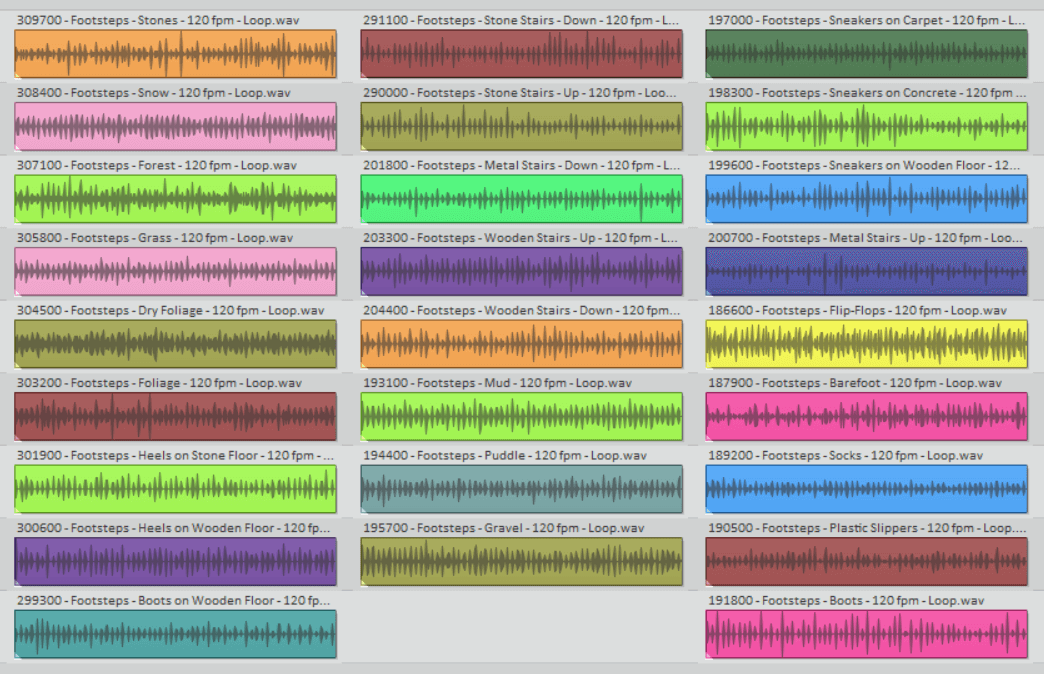Select the Forest footsteps audio clip
Viewport: 1044px width, 674px height.
[x=175, y=199]
